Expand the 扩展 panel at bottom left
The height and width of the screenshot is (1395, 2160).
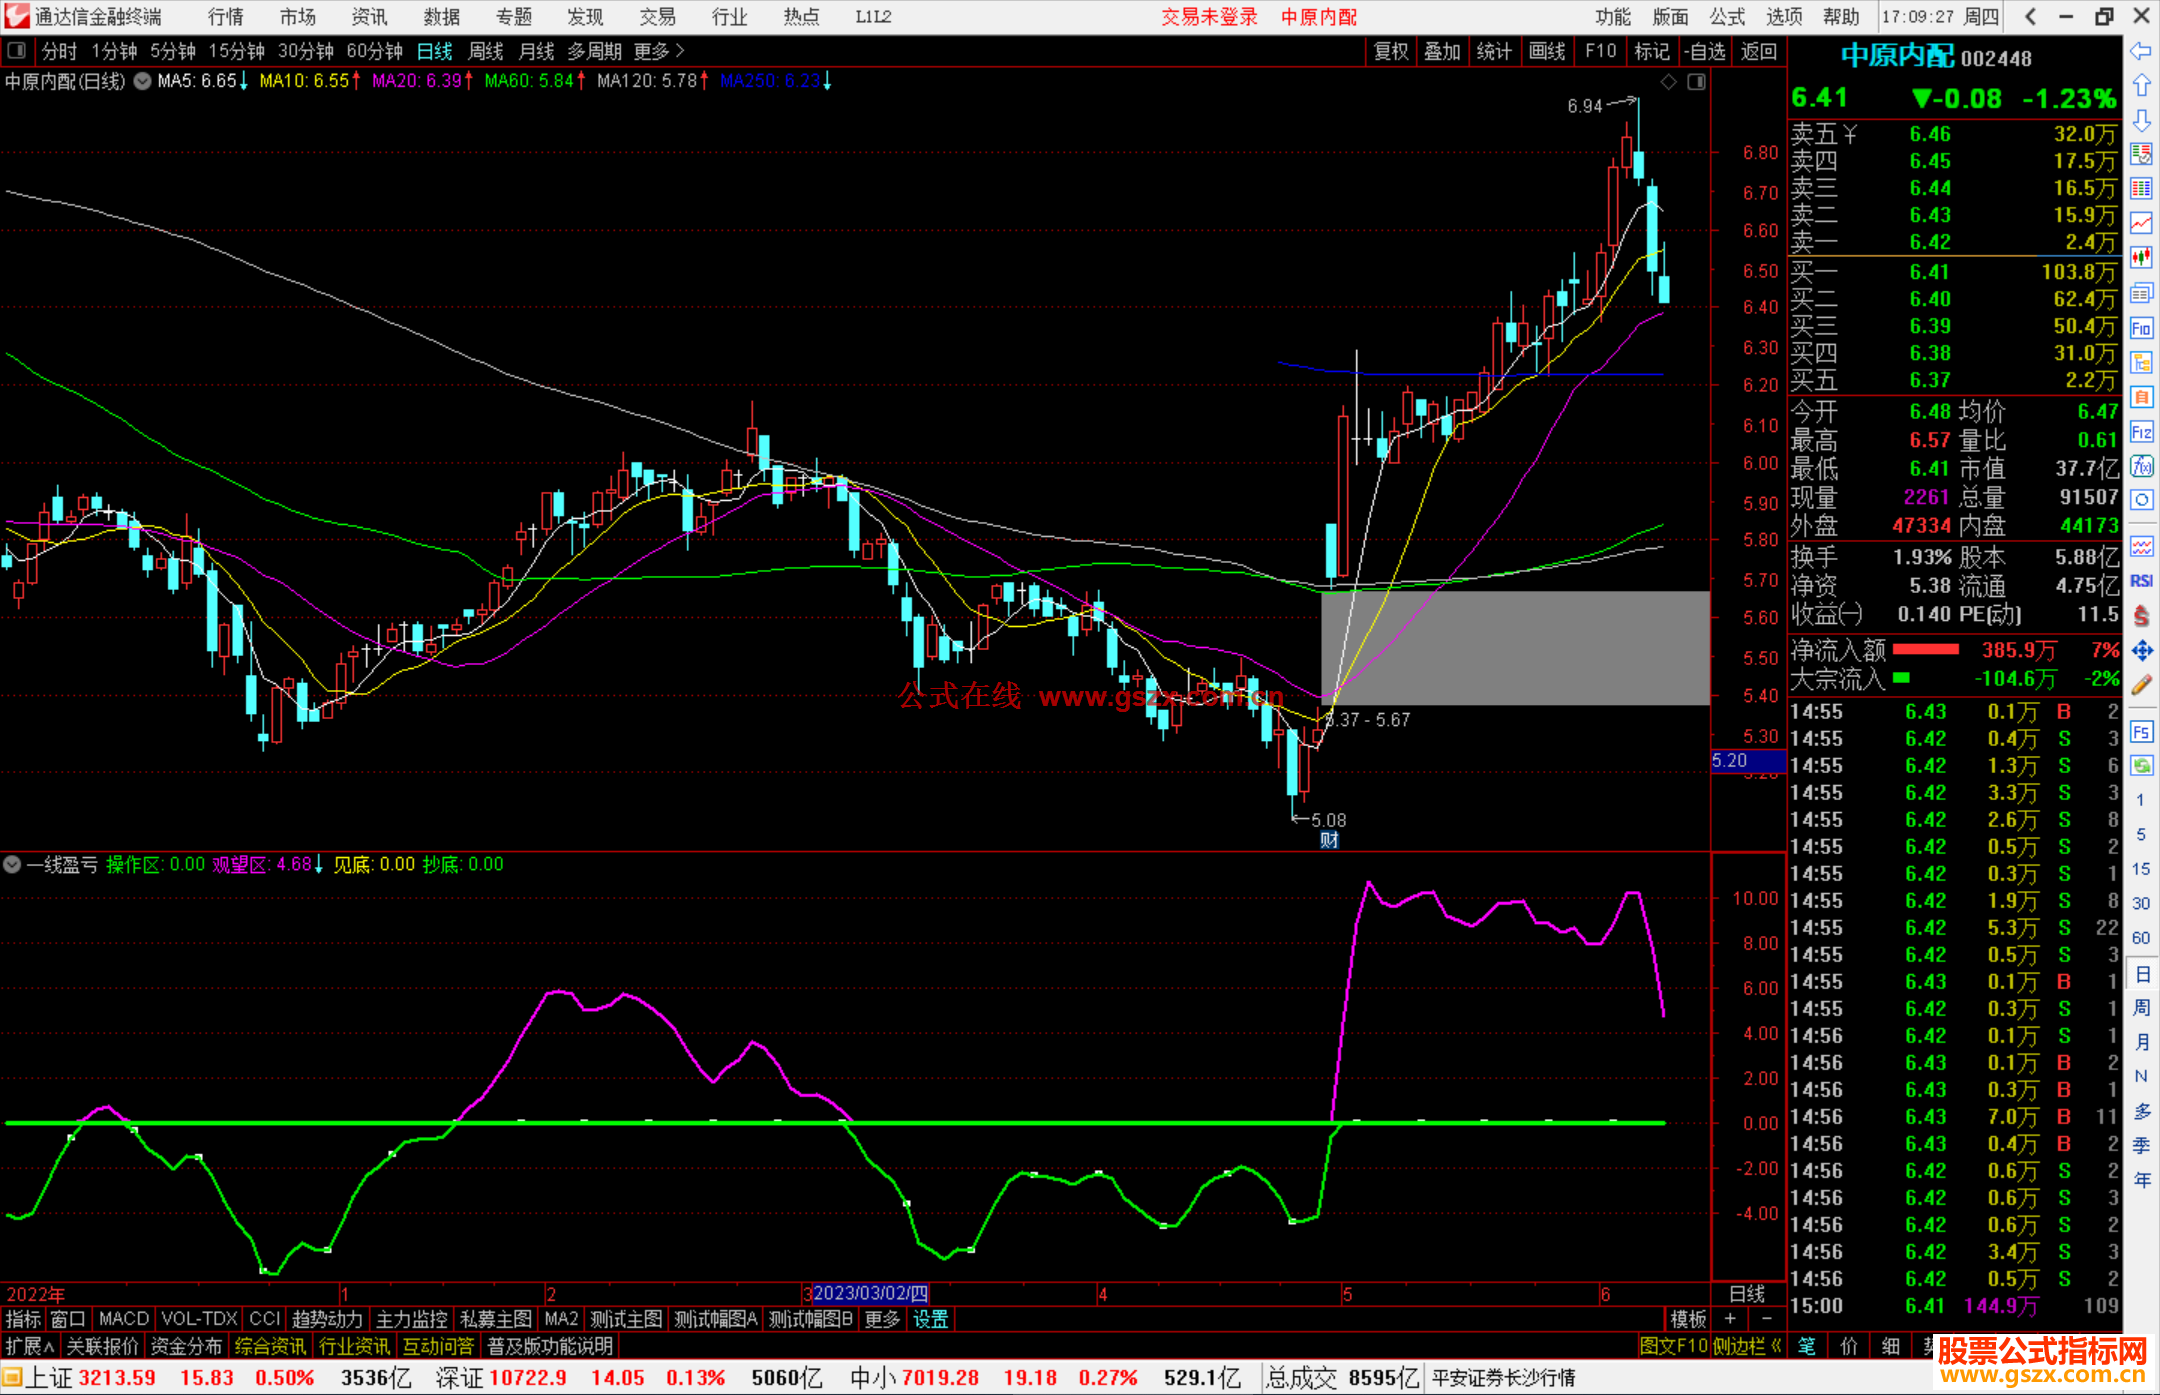click(x=30, y=1346)
